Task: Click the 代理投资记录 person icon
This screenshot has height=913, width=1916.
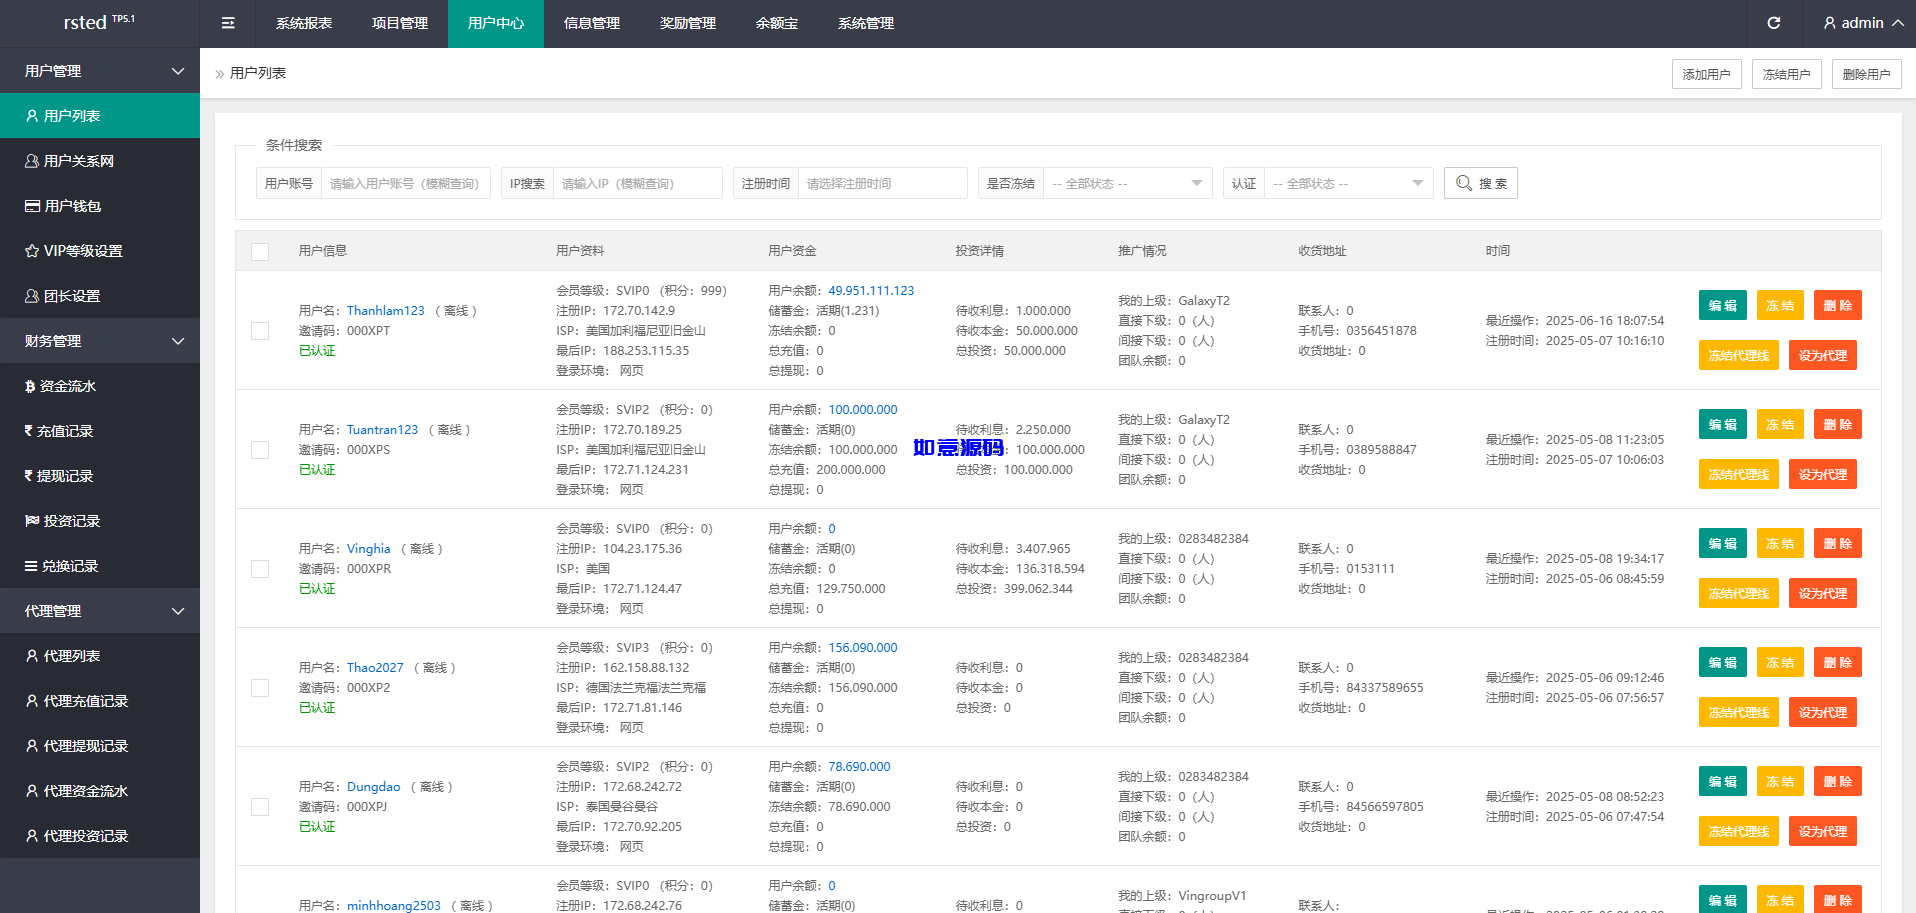Action: tap(32, 836)
